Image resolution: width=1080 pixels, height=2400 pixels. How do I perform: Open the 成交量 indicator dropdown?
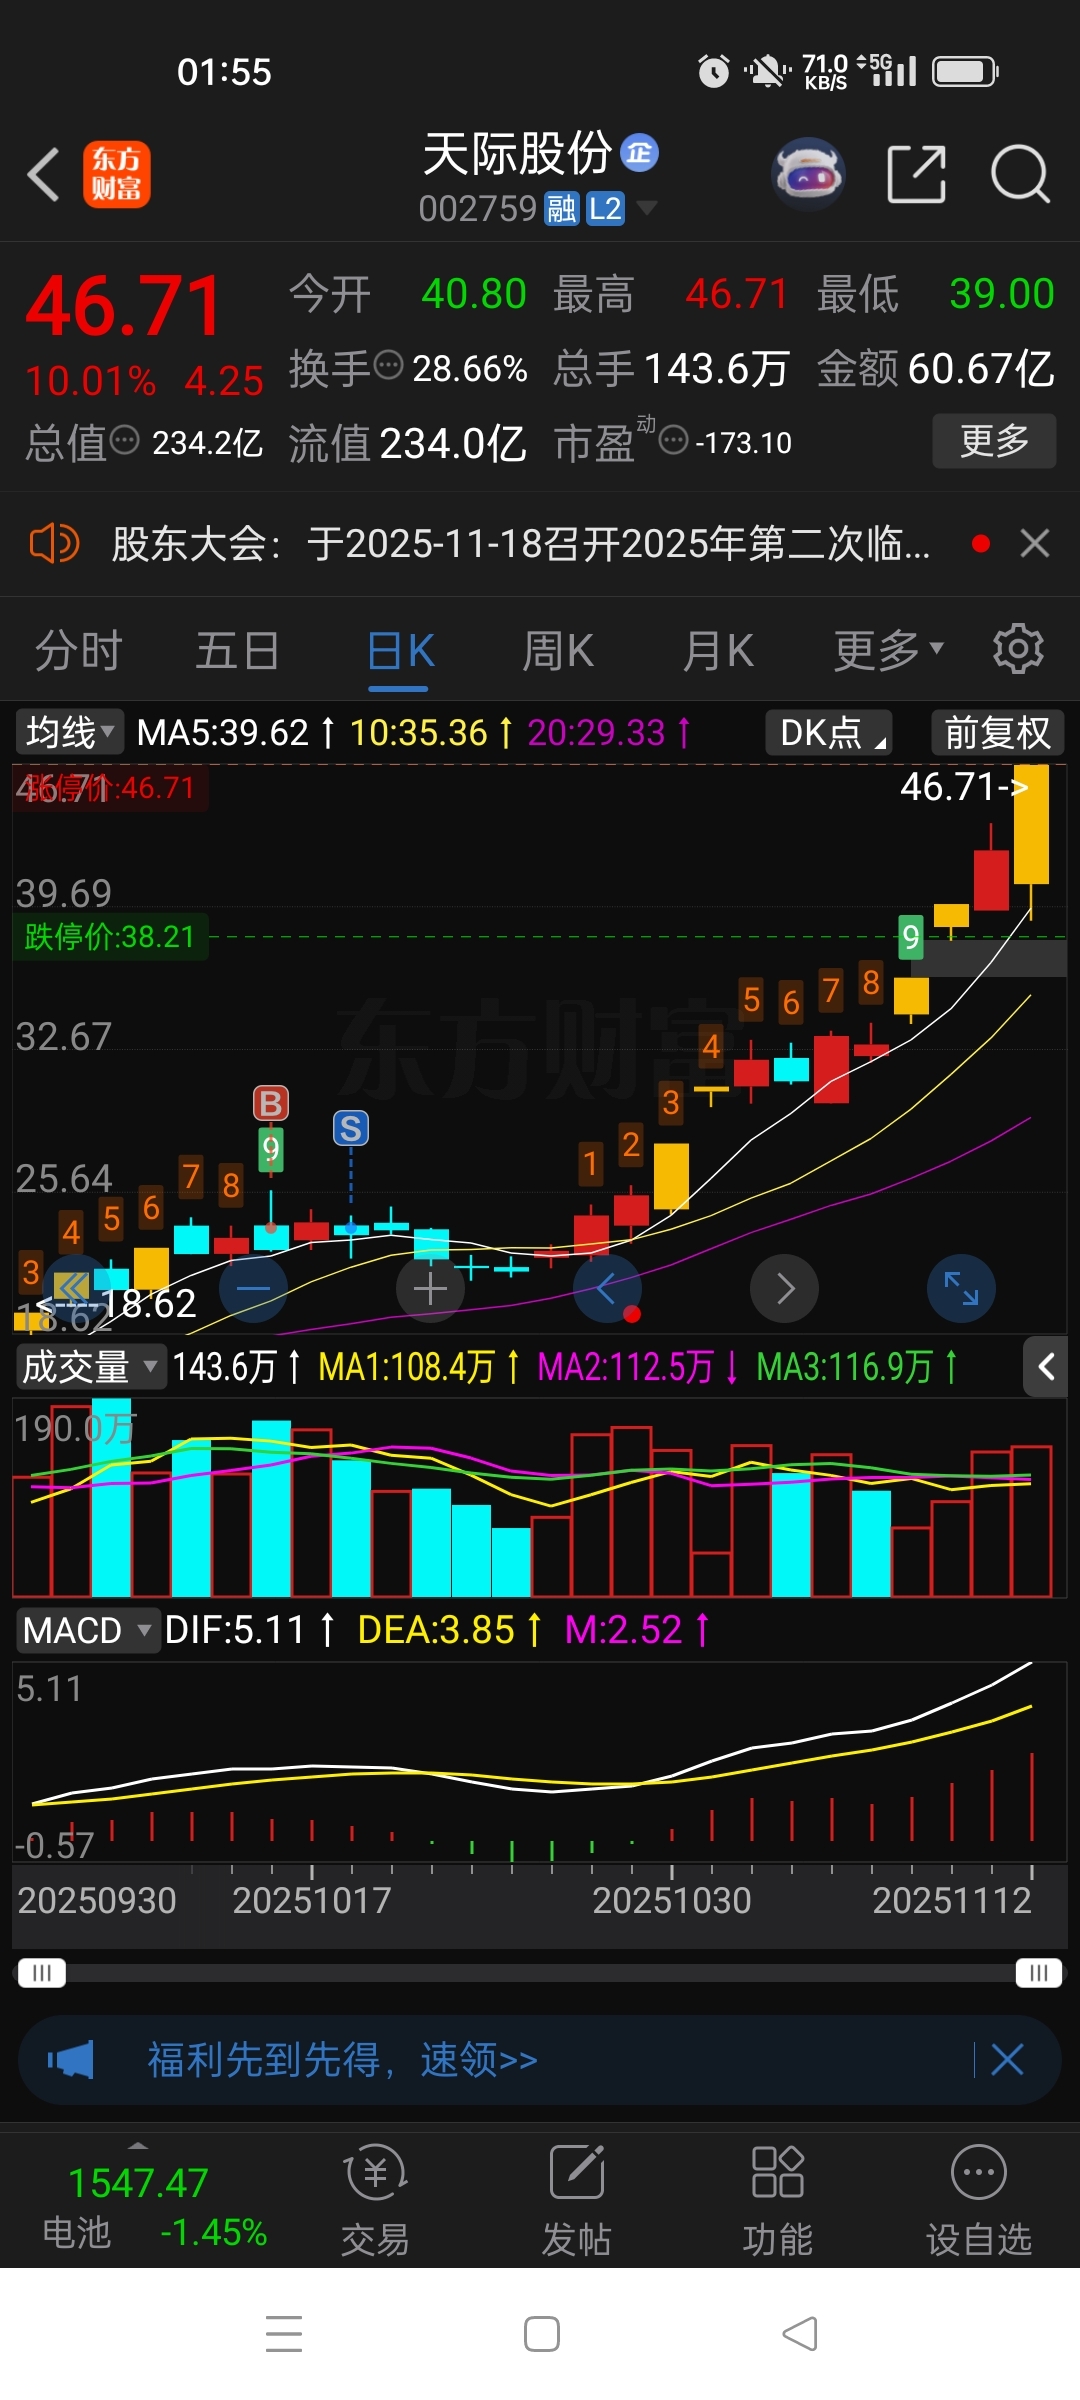click(x=90, y=1366)
